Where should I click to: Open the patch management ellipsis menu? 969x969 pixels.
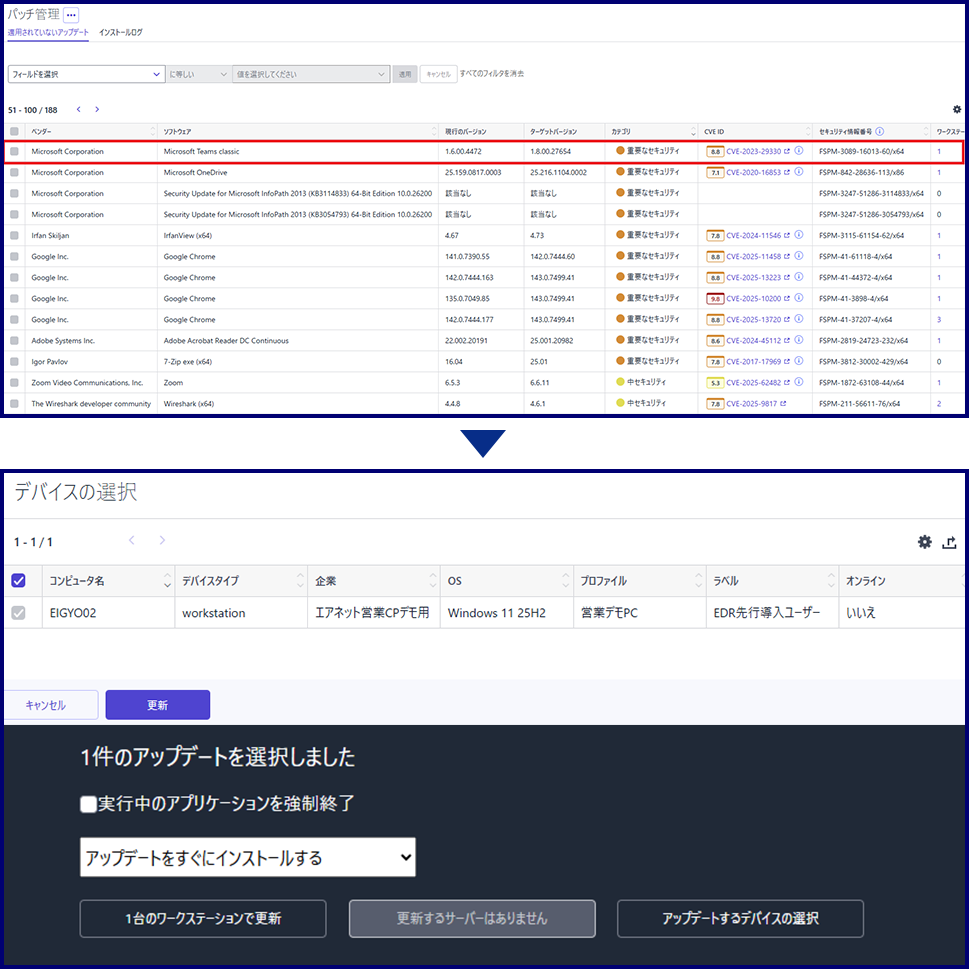pos(70,16)
